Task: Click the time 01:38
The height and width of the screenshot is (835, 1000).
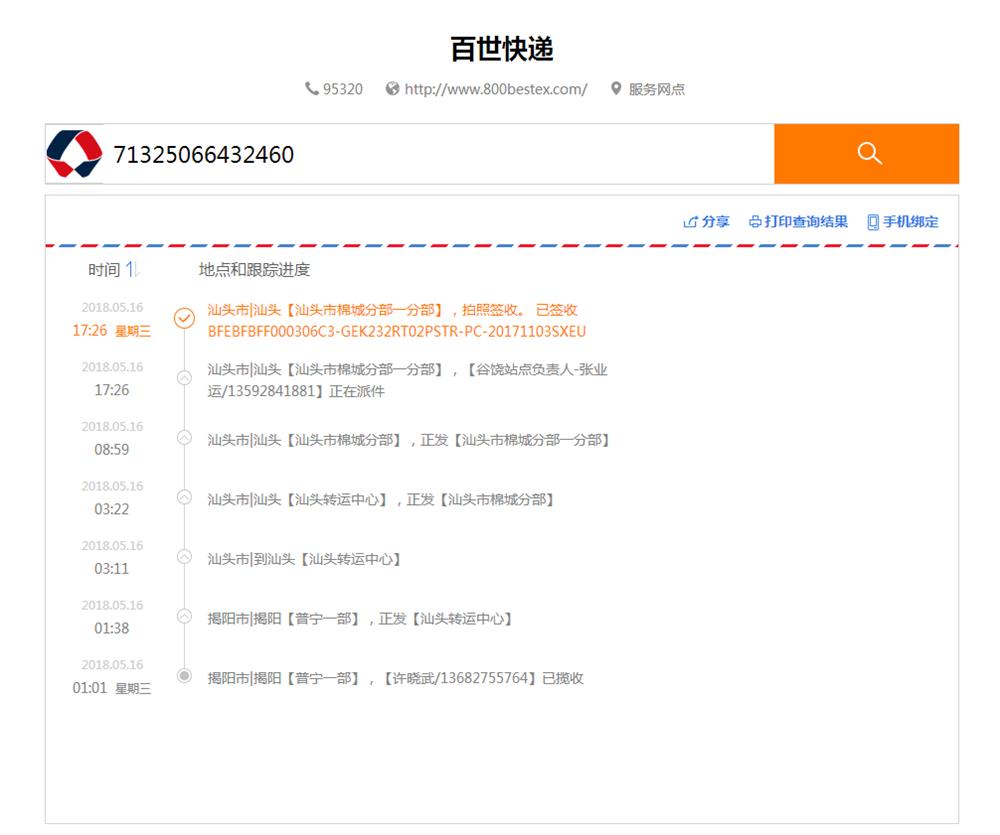Action: tap(112, 628)
